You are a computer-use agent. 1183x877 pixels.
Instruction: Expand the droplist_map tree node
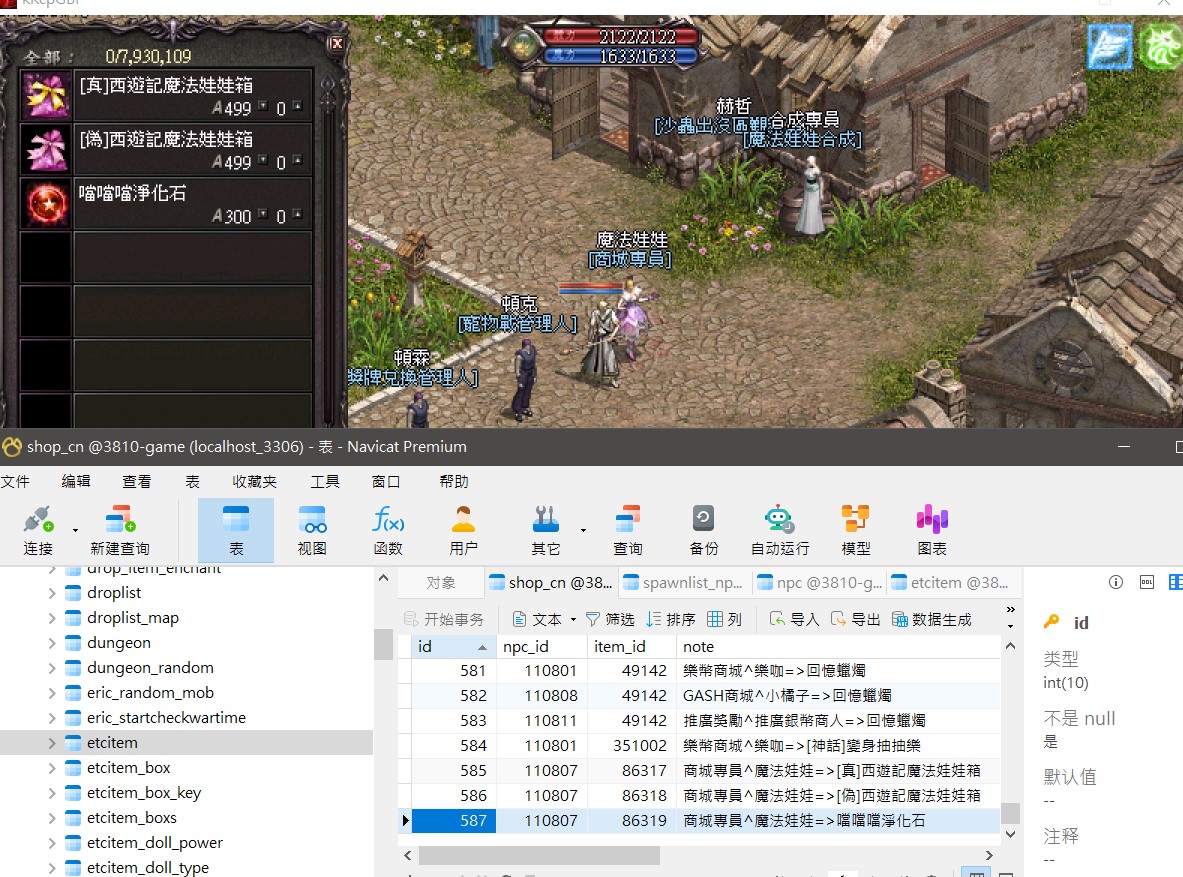51,618
